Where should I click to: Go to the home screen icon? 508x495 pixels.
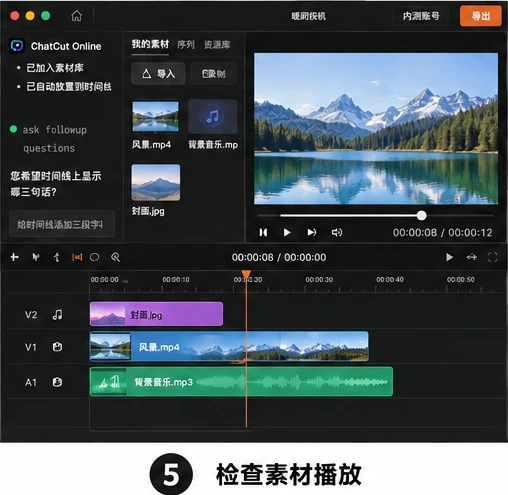pos(76,16)
